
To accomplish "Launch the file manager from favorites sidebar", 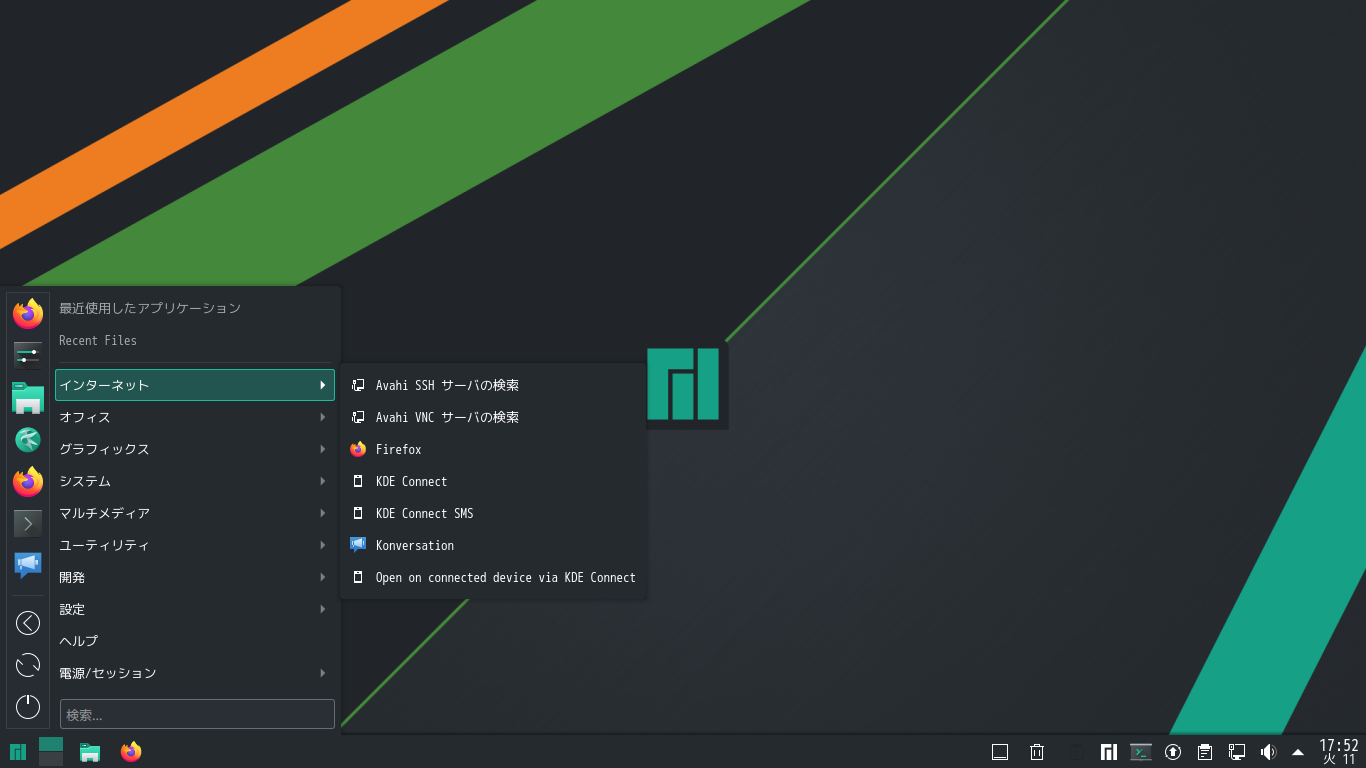I will [28, 398].
